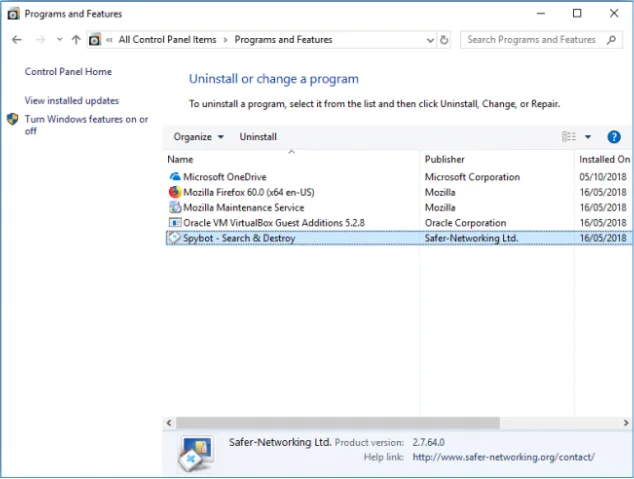
Task: Refresh the Programs and Features list
Action: coord(444,40)
